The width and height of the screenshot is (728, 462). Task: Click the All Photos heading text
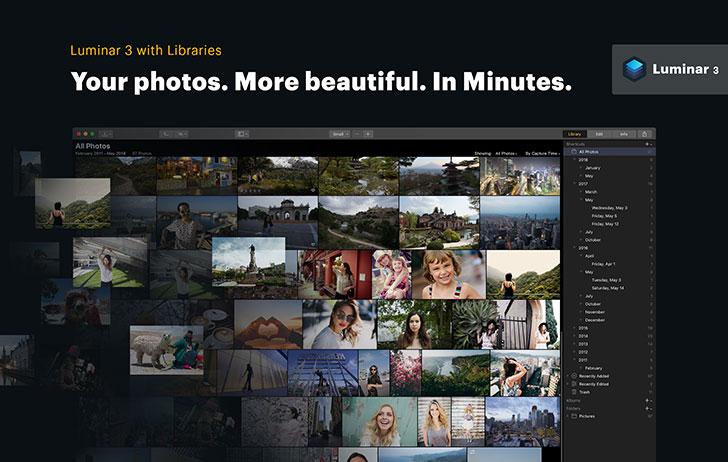[93, 146]
